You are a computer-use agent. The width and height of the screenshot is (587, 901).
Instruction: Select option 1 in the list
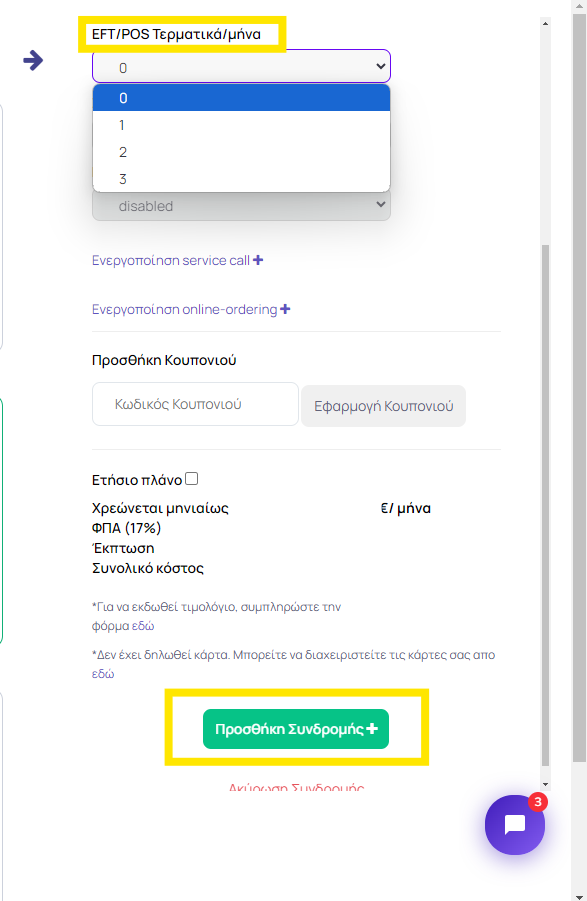(241, 125)
